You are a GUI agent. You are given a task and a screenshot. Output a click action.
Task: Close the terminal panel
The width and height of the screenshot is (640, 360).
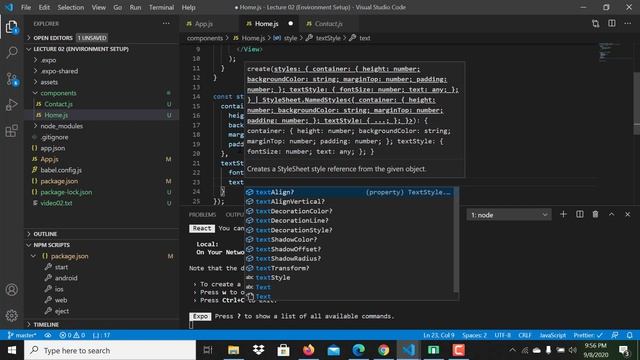[x=628, y=214]
